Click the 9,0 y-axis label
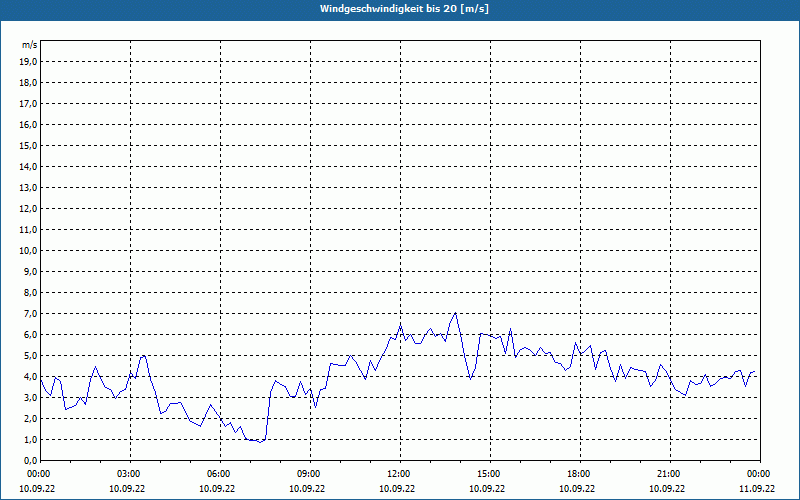800x500 pixels. pyautogui.click(x=31, y=271)
